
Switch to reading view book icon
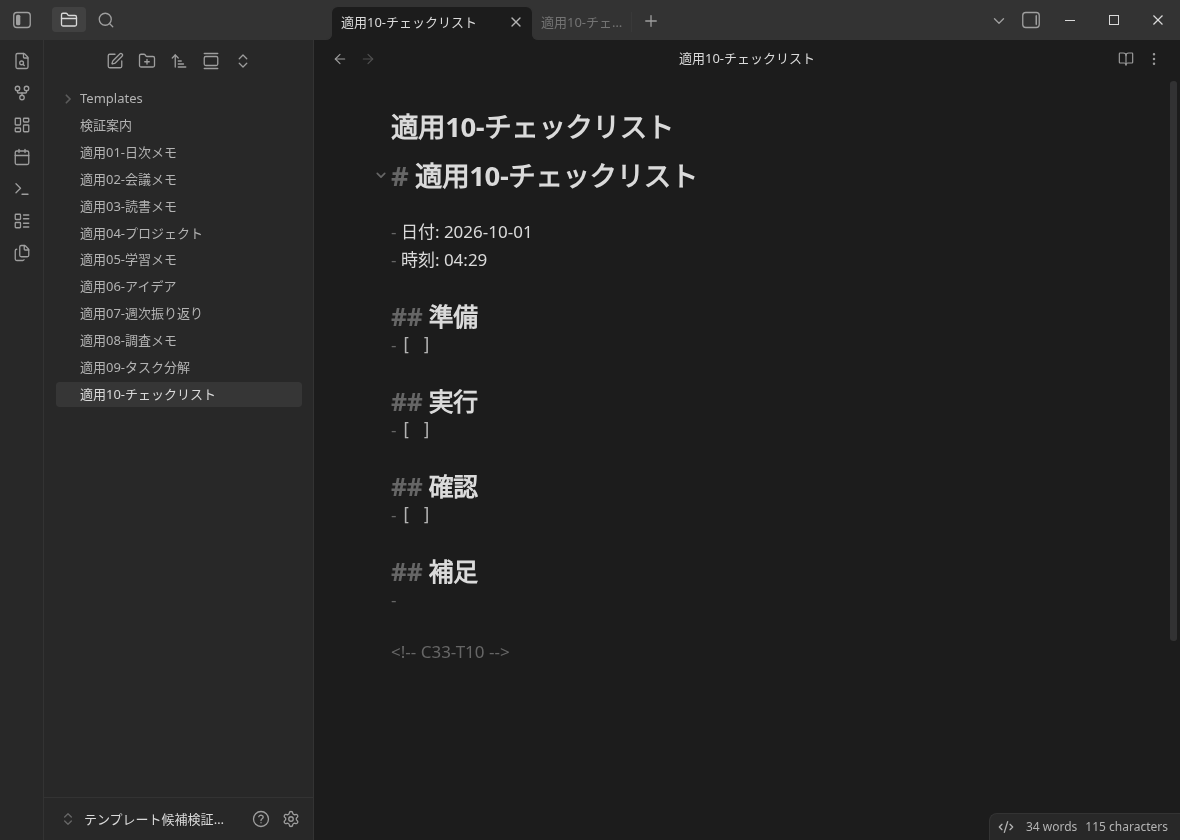click(1126, 59)
